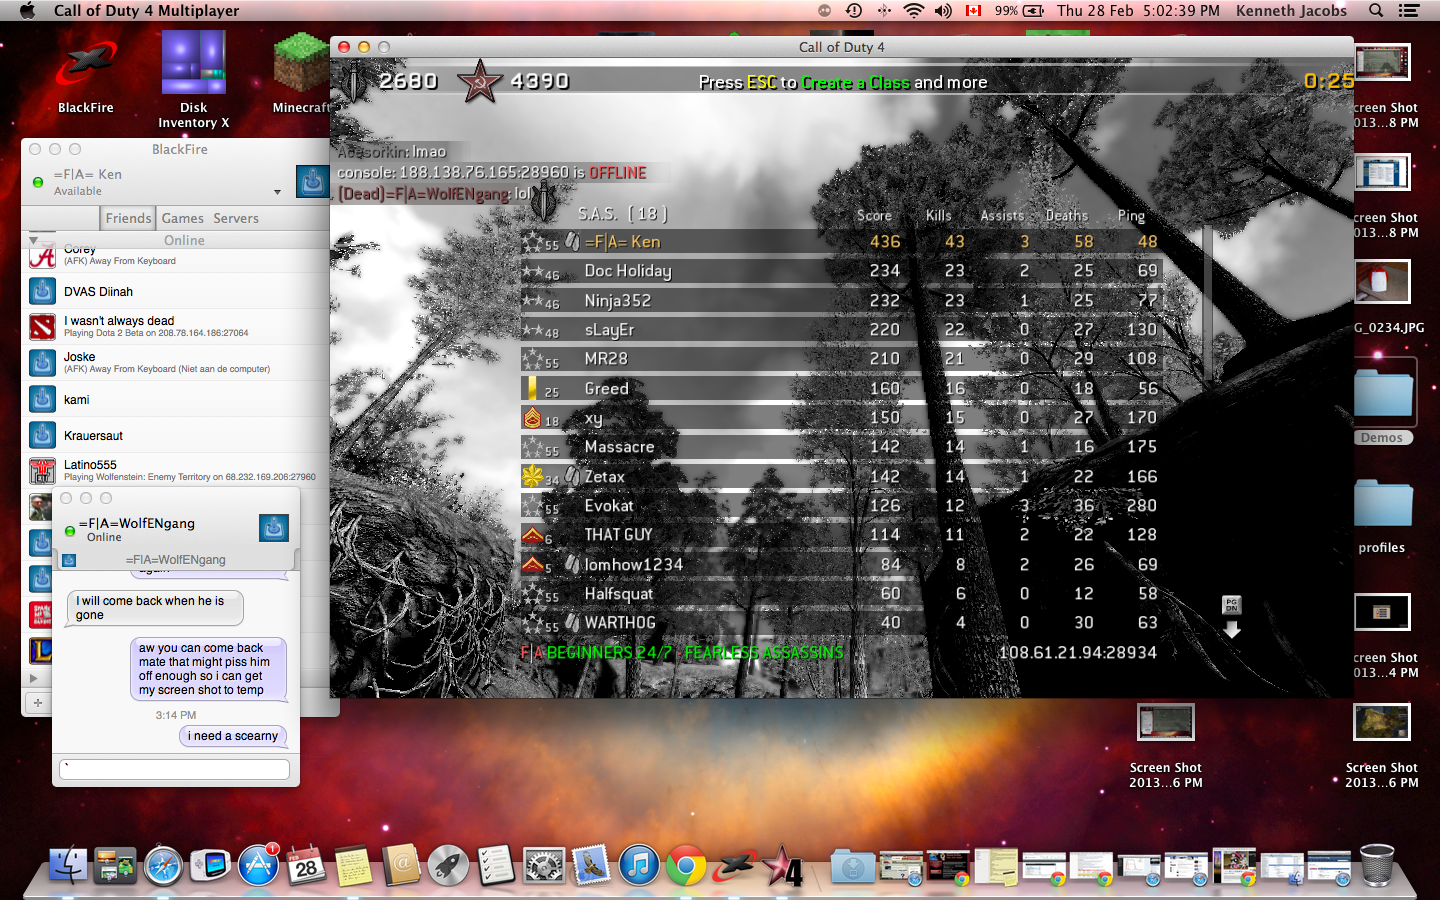Select the Dota 2 icon beside 'I wasn't always dead'
The image size is (1440, 900).
click(x=42, y=327)
